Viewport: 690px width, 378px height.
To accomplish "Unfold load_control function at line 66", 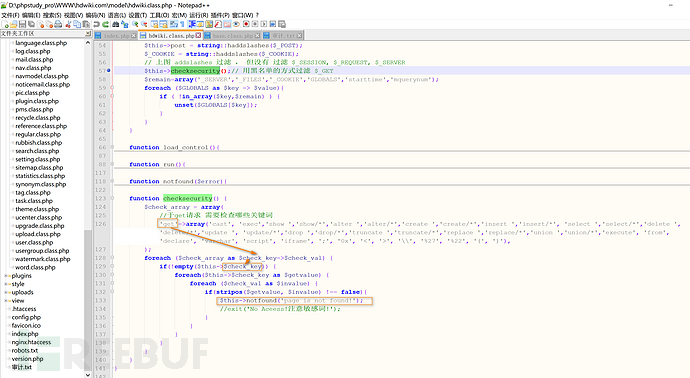I will pos(112,147).
